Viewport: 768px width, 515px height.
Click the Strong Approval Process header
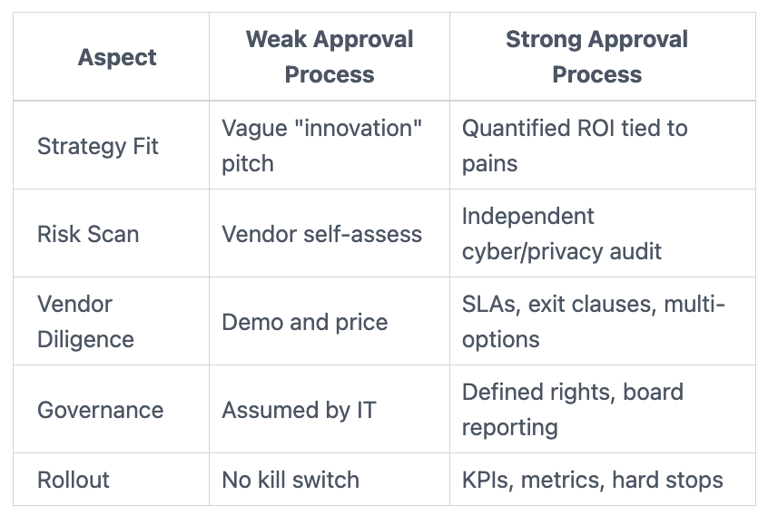[x=597, y=57]
